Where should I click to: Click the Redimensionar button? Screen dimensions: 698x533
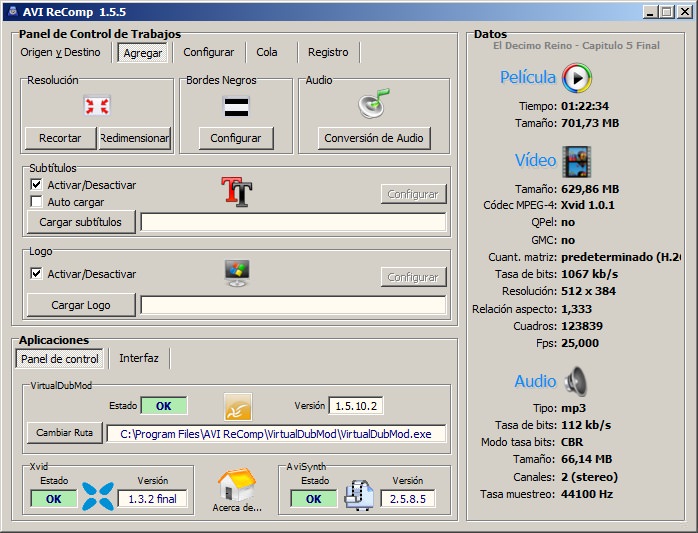point(134,138)
